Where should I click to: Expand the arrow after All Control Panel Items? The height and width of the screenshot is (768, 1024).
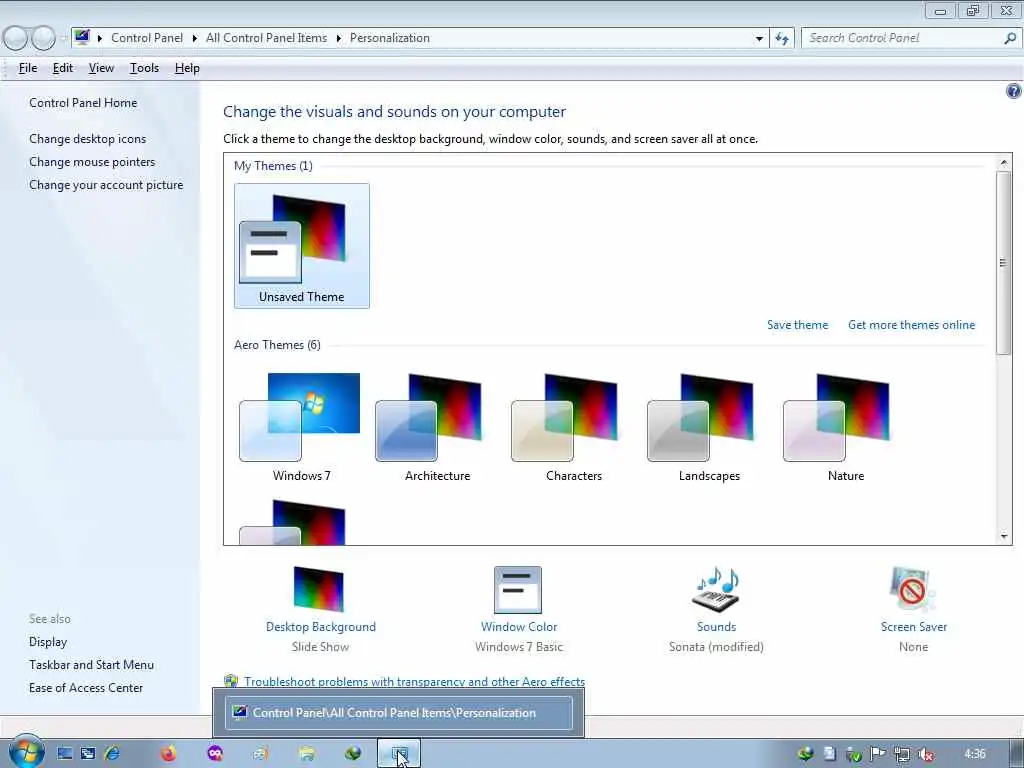pyautogui.click(x=338, y=39)
